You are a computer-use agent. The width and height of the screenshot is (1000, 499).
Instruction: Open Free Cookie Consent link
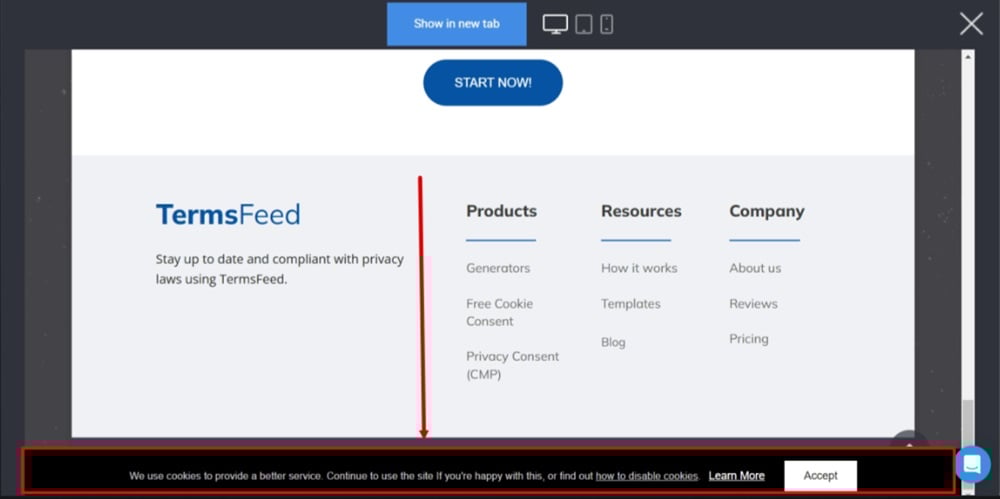[x=499, y=313]
